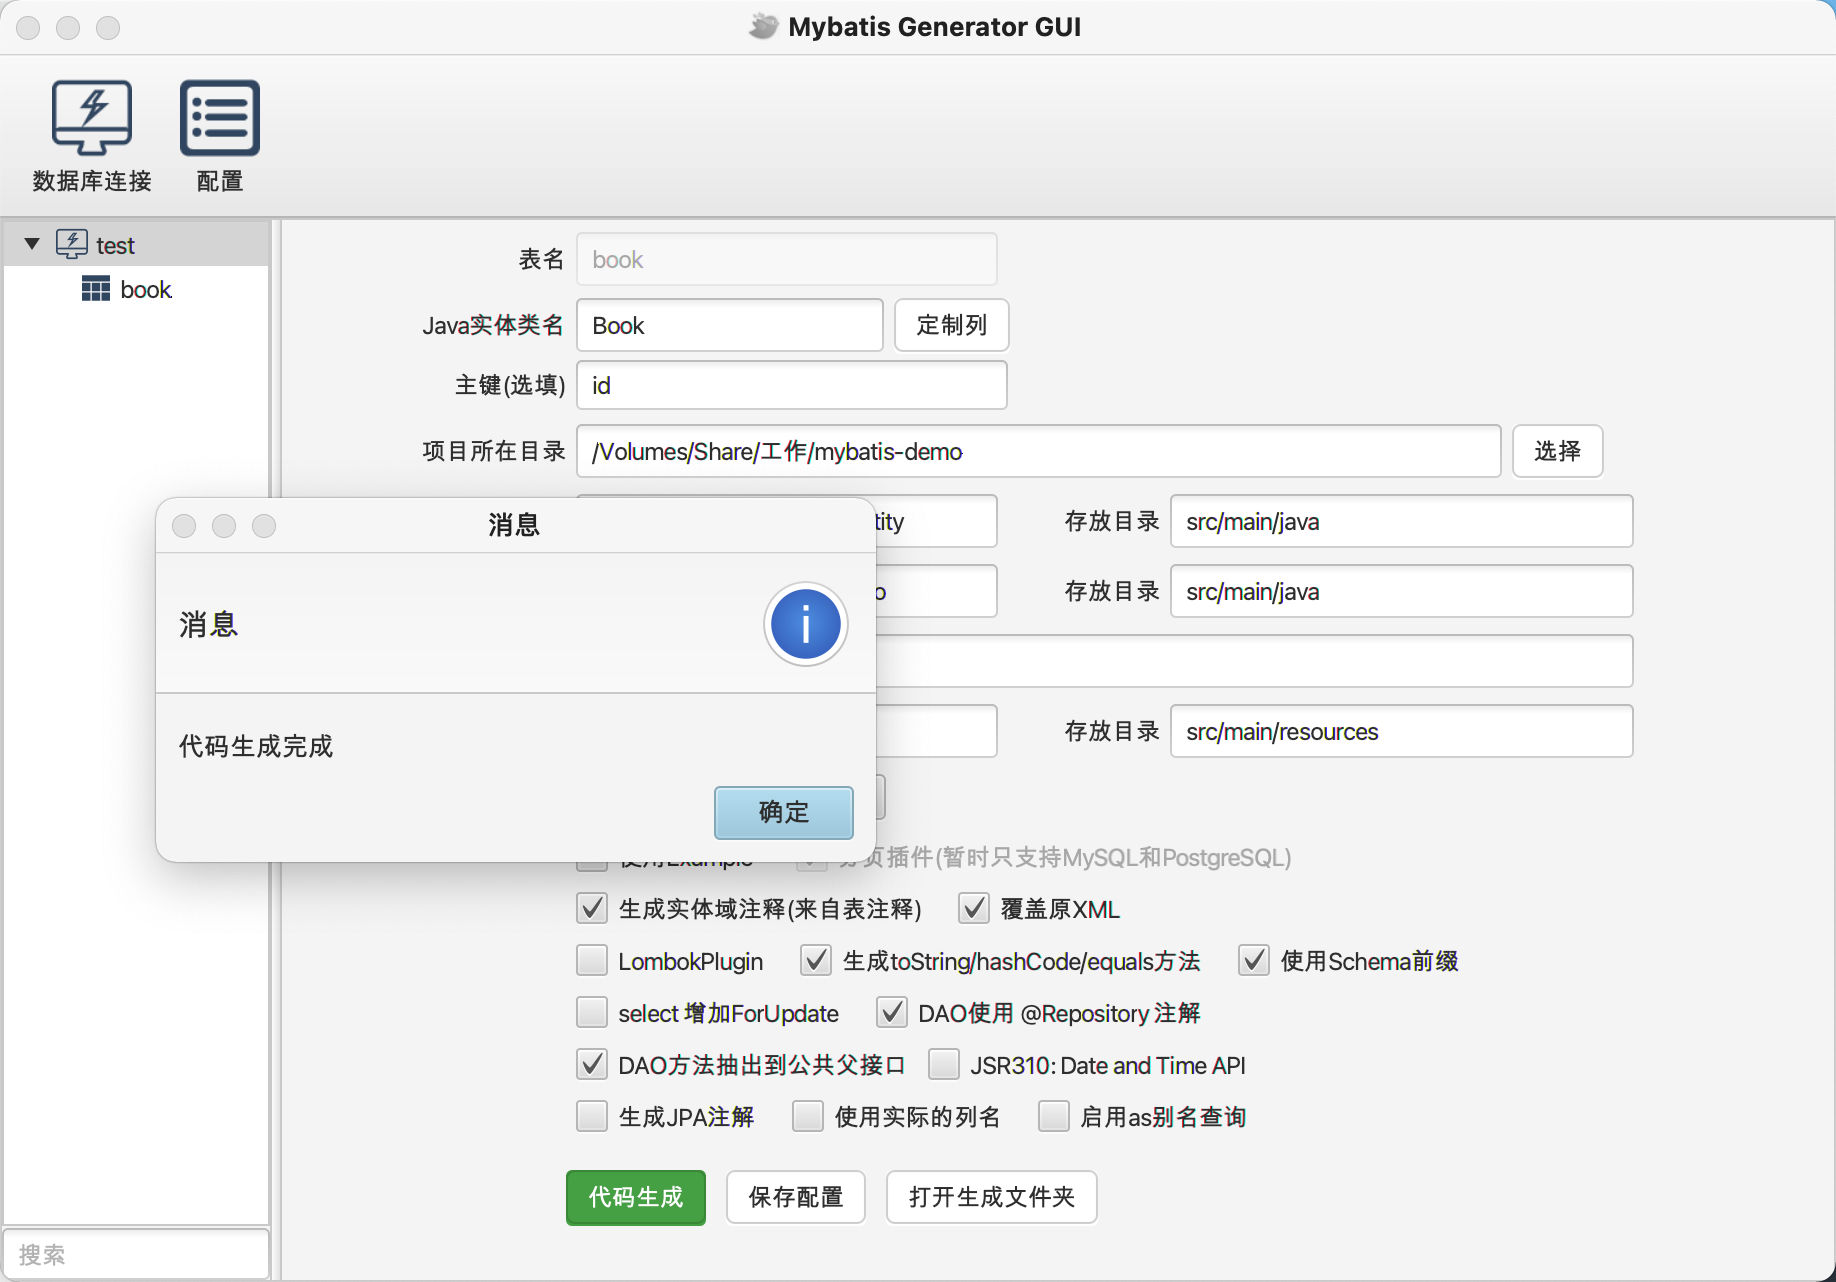Open the 数据库连接 database connection icon
The width and height of the screenshot is (1836, 1282).
pos(91,119)
